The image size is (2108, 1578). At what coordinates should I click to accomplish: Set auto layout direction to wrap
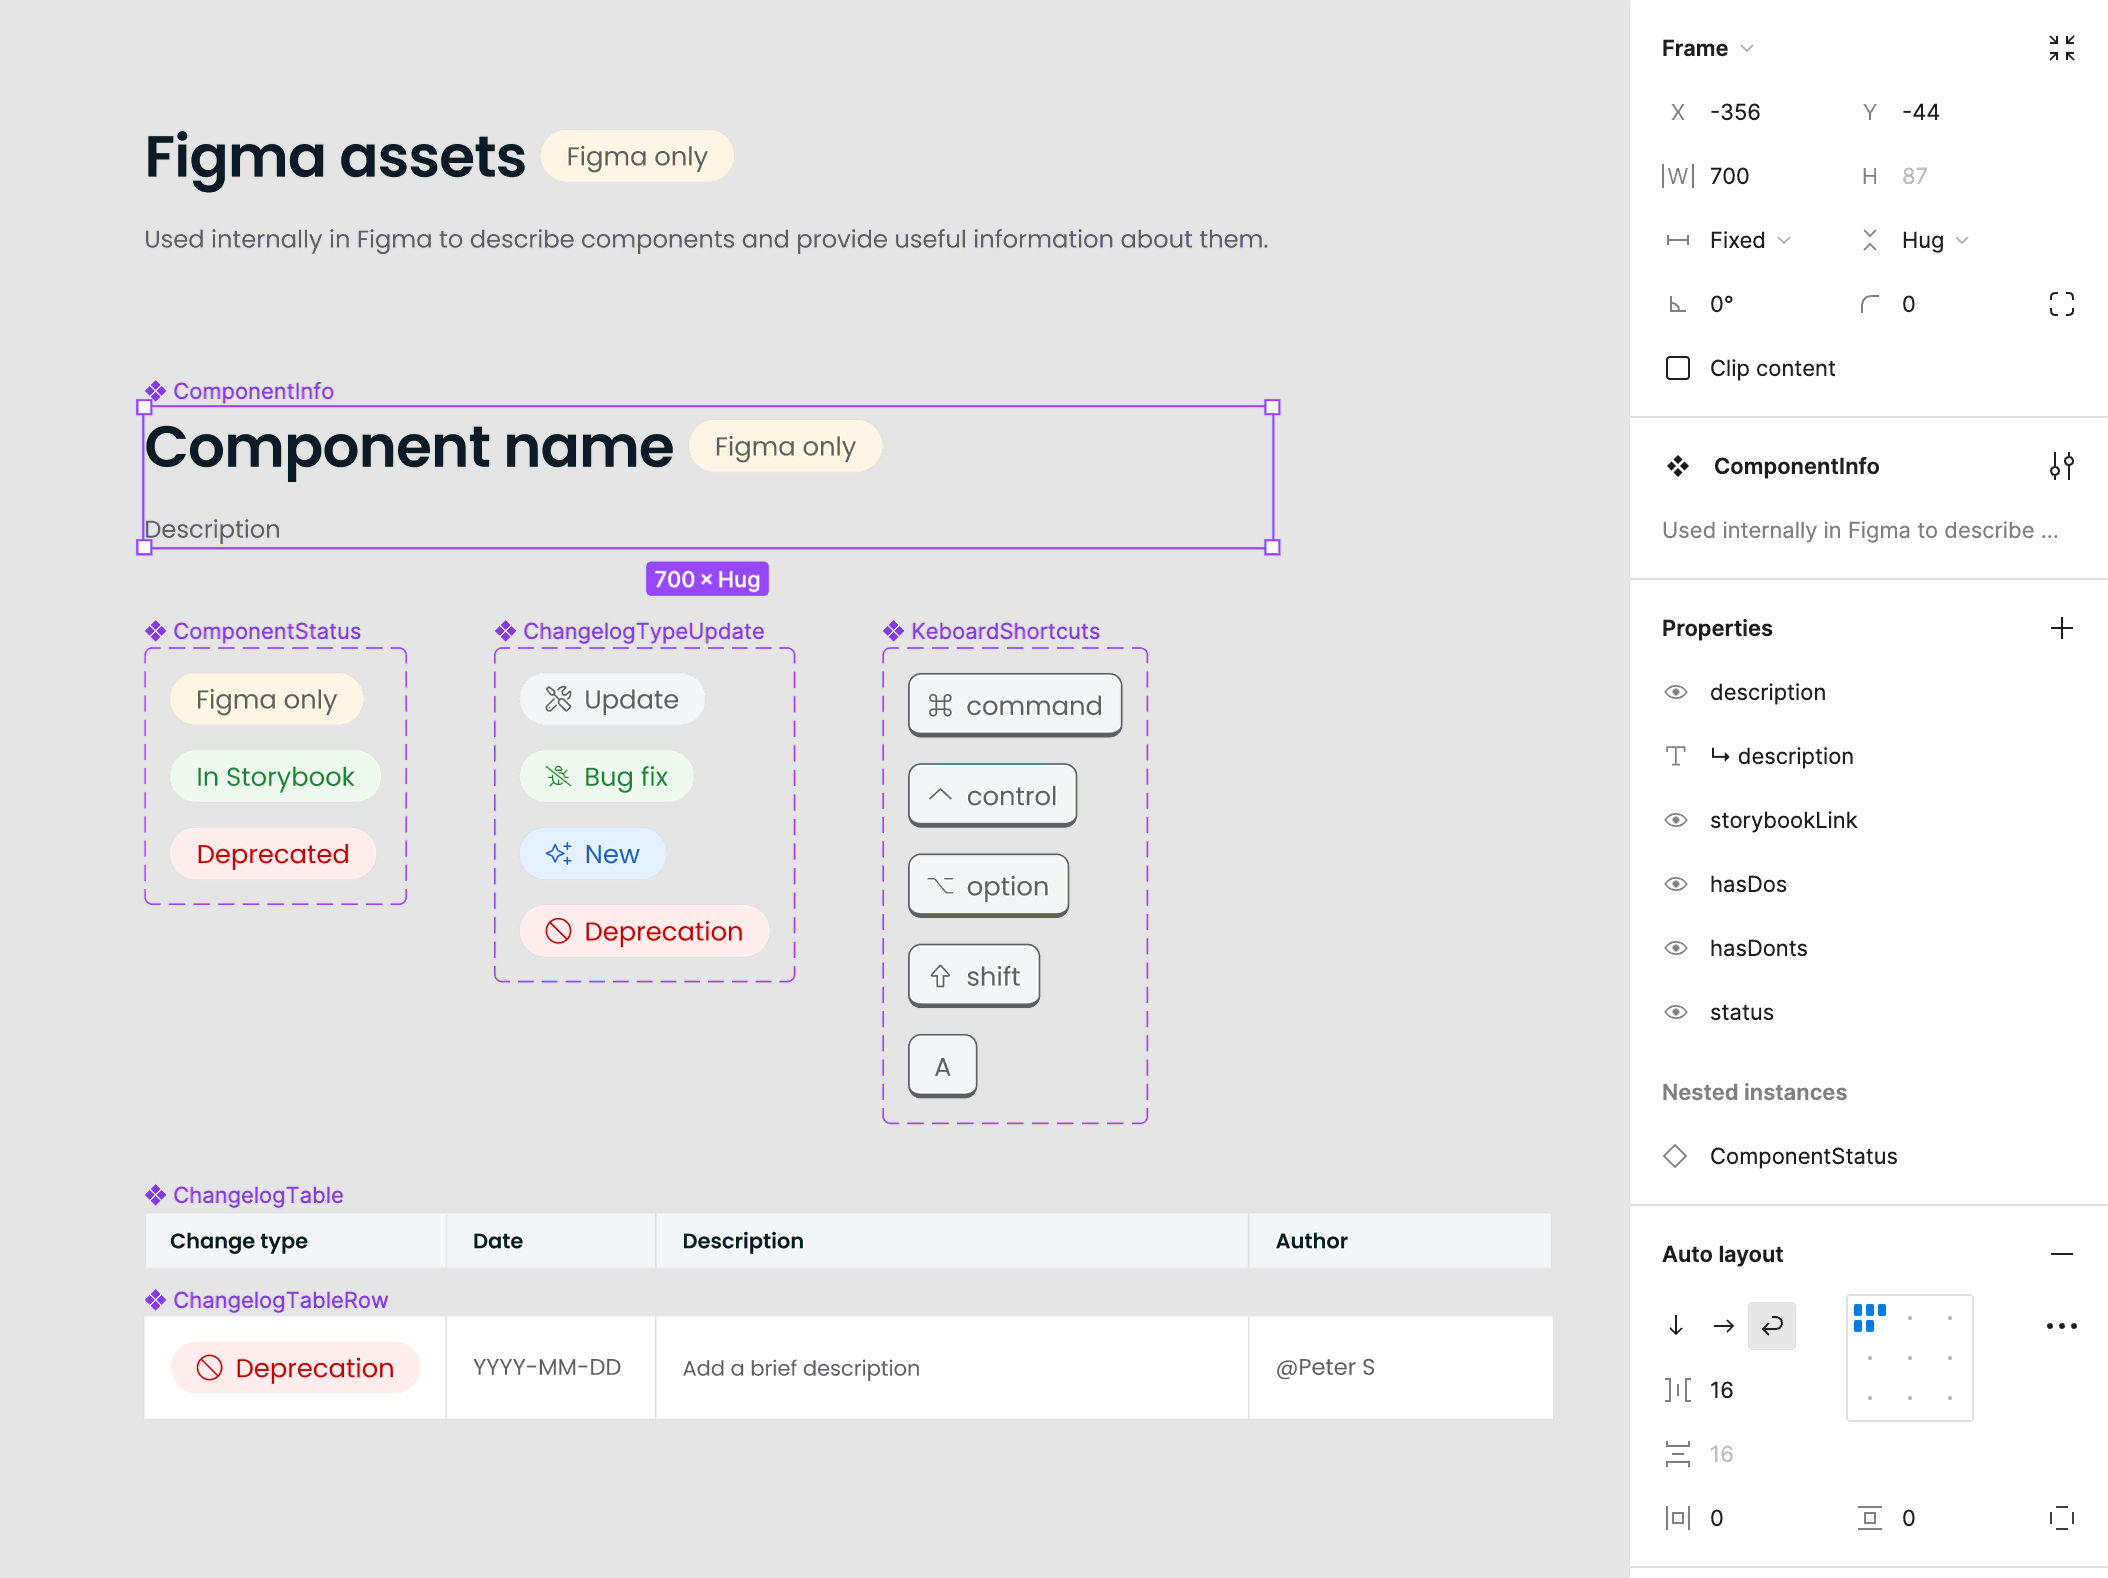[1771, 1326]
